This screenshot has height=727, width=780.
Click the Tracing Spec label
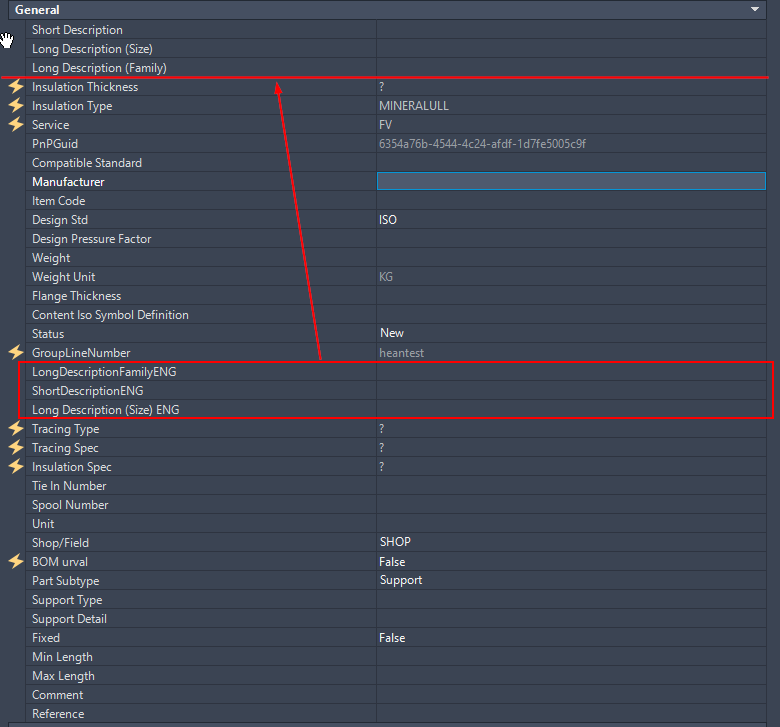65,448
